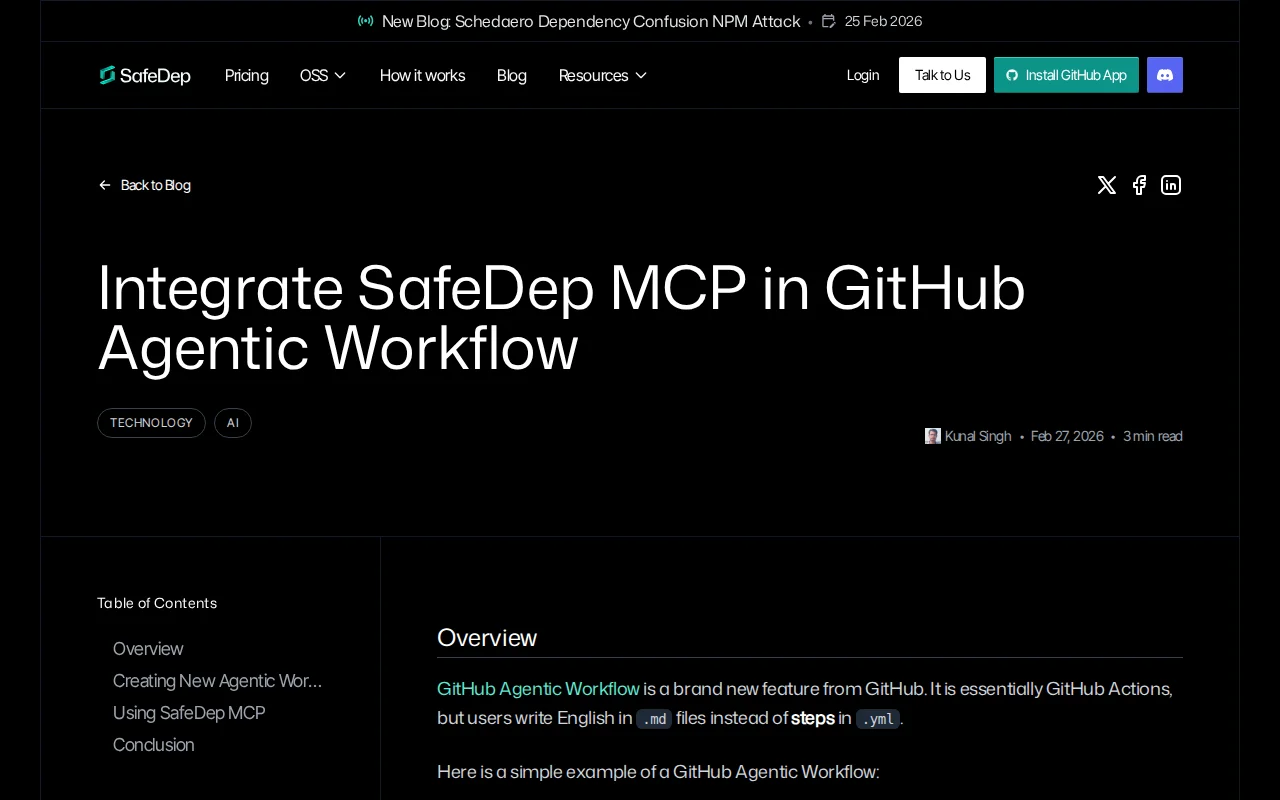Image resolution: width=1280 pixels, height=800 pixels.
Task: Jump to Using SafeDep MCP section
Action: coord(189,713)
